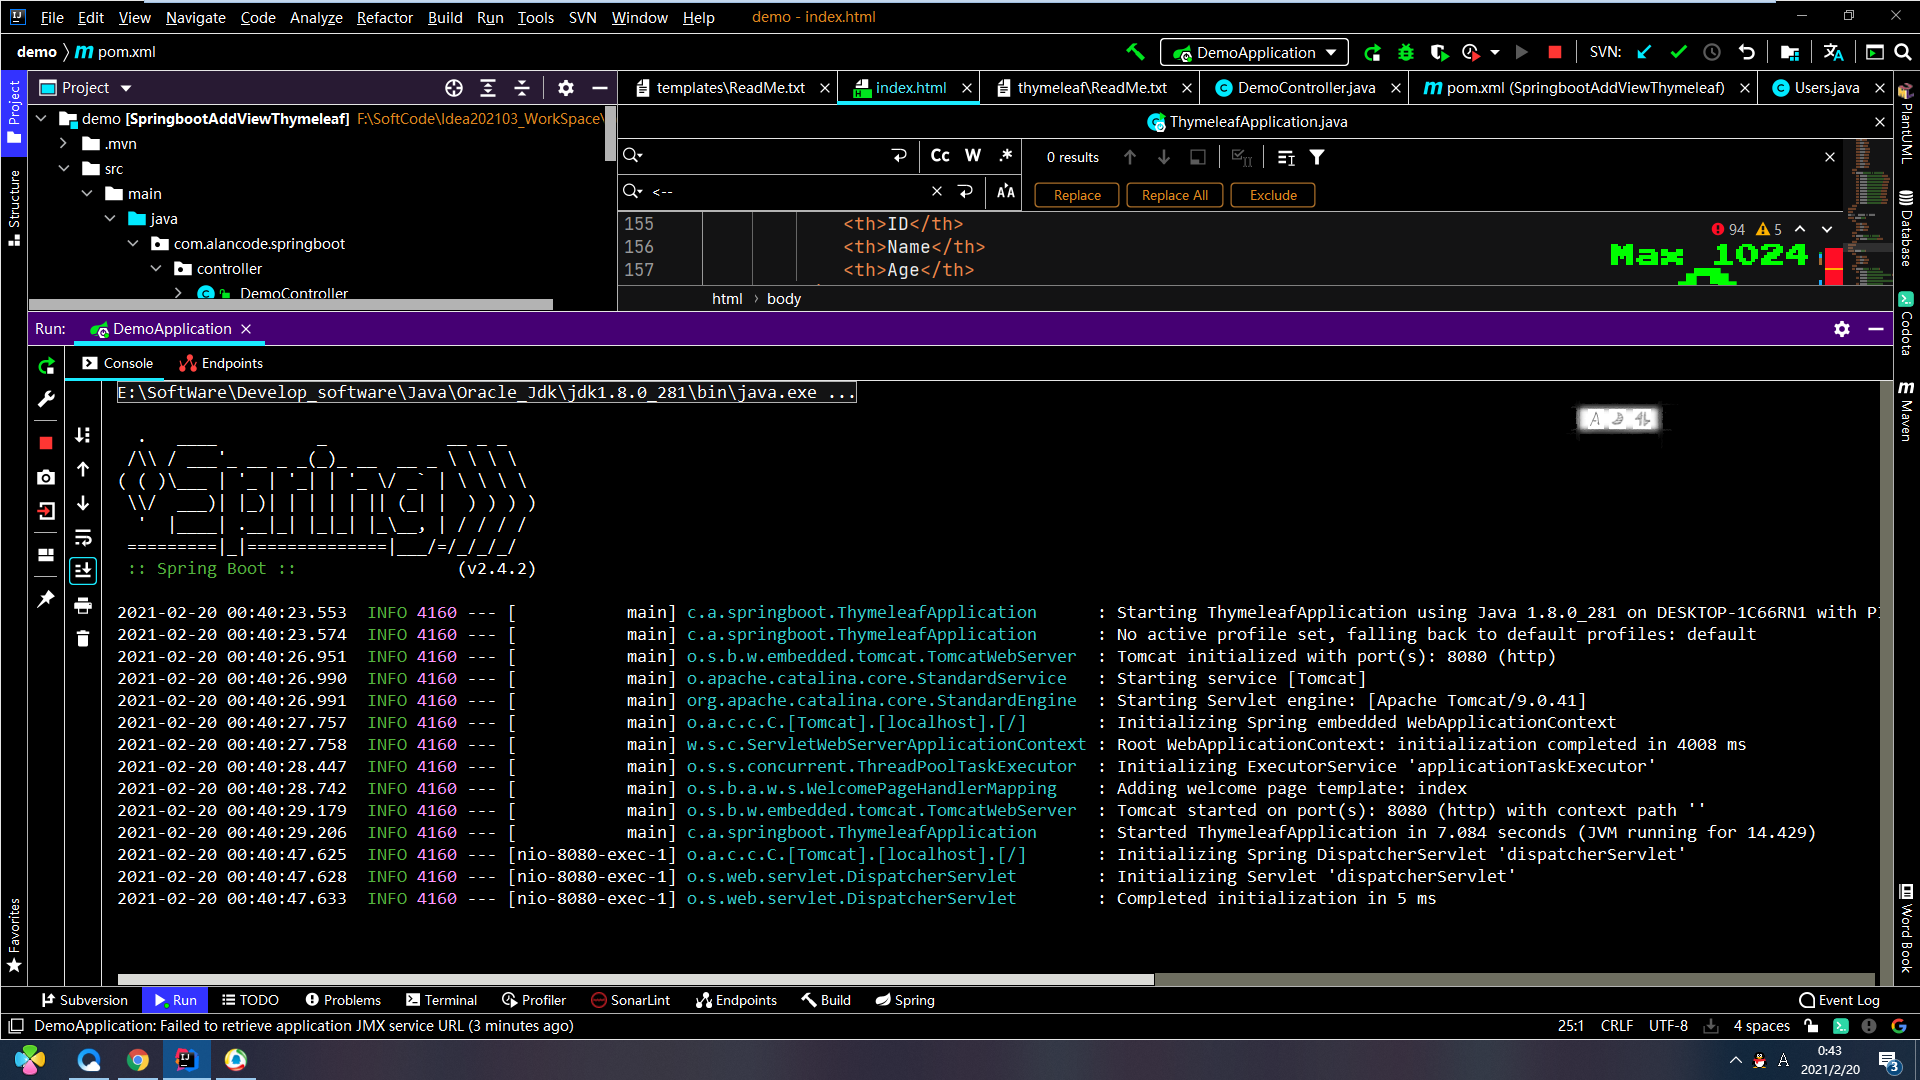
Task: Clear the console with the trash icon
Action: pyautogui.click(x=83, y=638)
